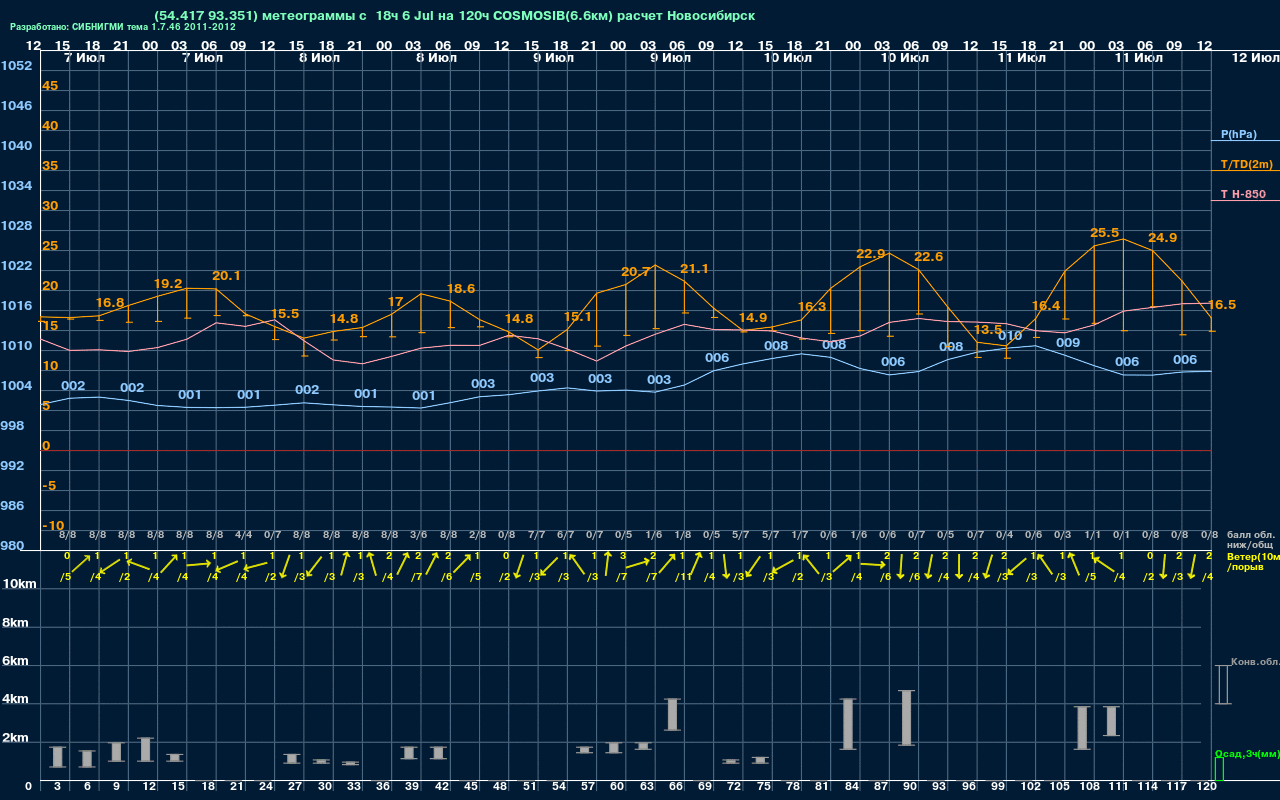Viewport: 1280px width, 800px height.
Task: Select the T/TD(2m) legend label
Action: [1247, 164]
